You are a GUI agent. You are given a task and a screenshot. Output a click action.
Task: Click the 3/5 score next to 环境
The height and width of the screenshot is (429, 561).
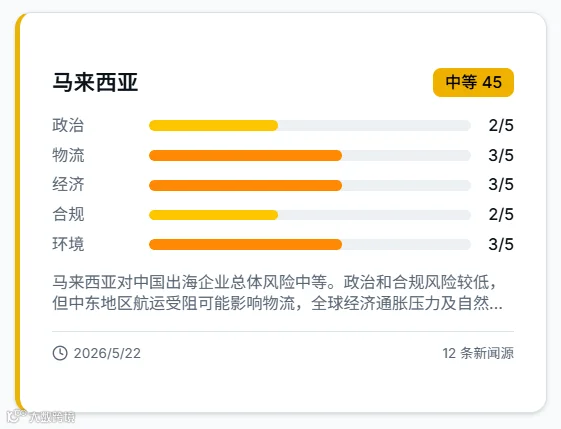pyautogui.click(x=501, y=244)
